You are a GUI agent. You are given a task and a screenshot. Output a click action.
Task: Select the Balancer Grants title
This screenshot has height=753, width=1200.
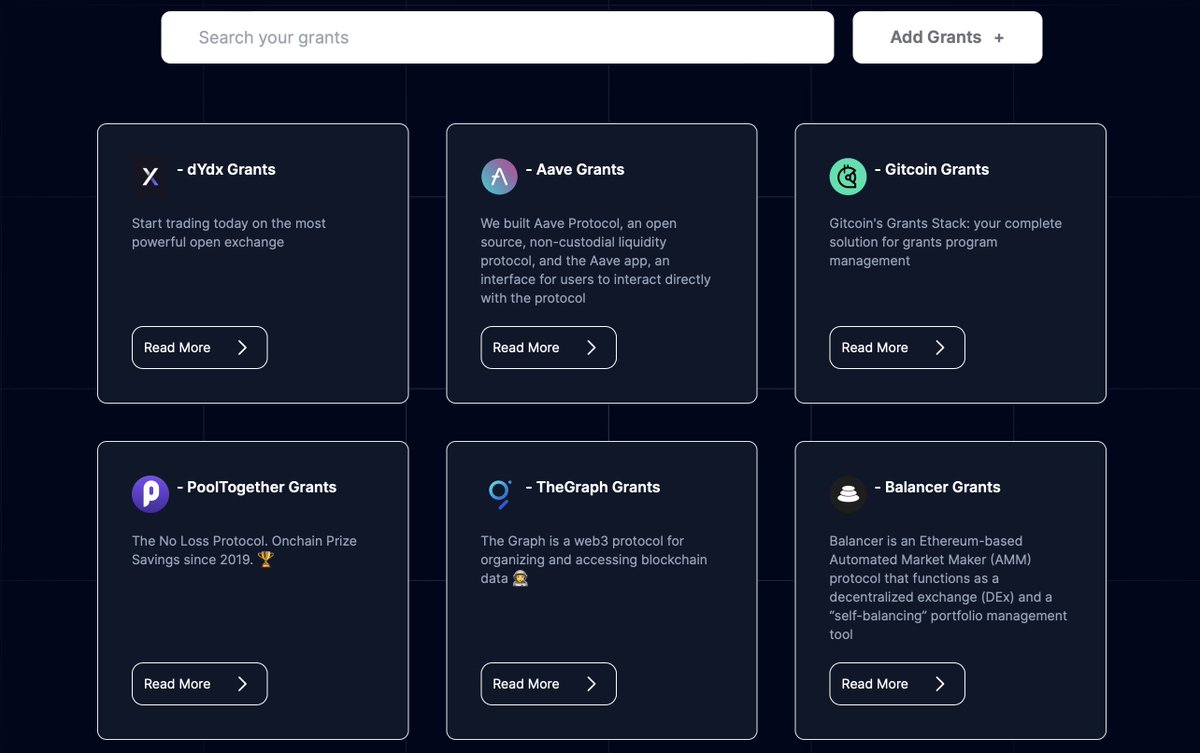click(937, 487)
